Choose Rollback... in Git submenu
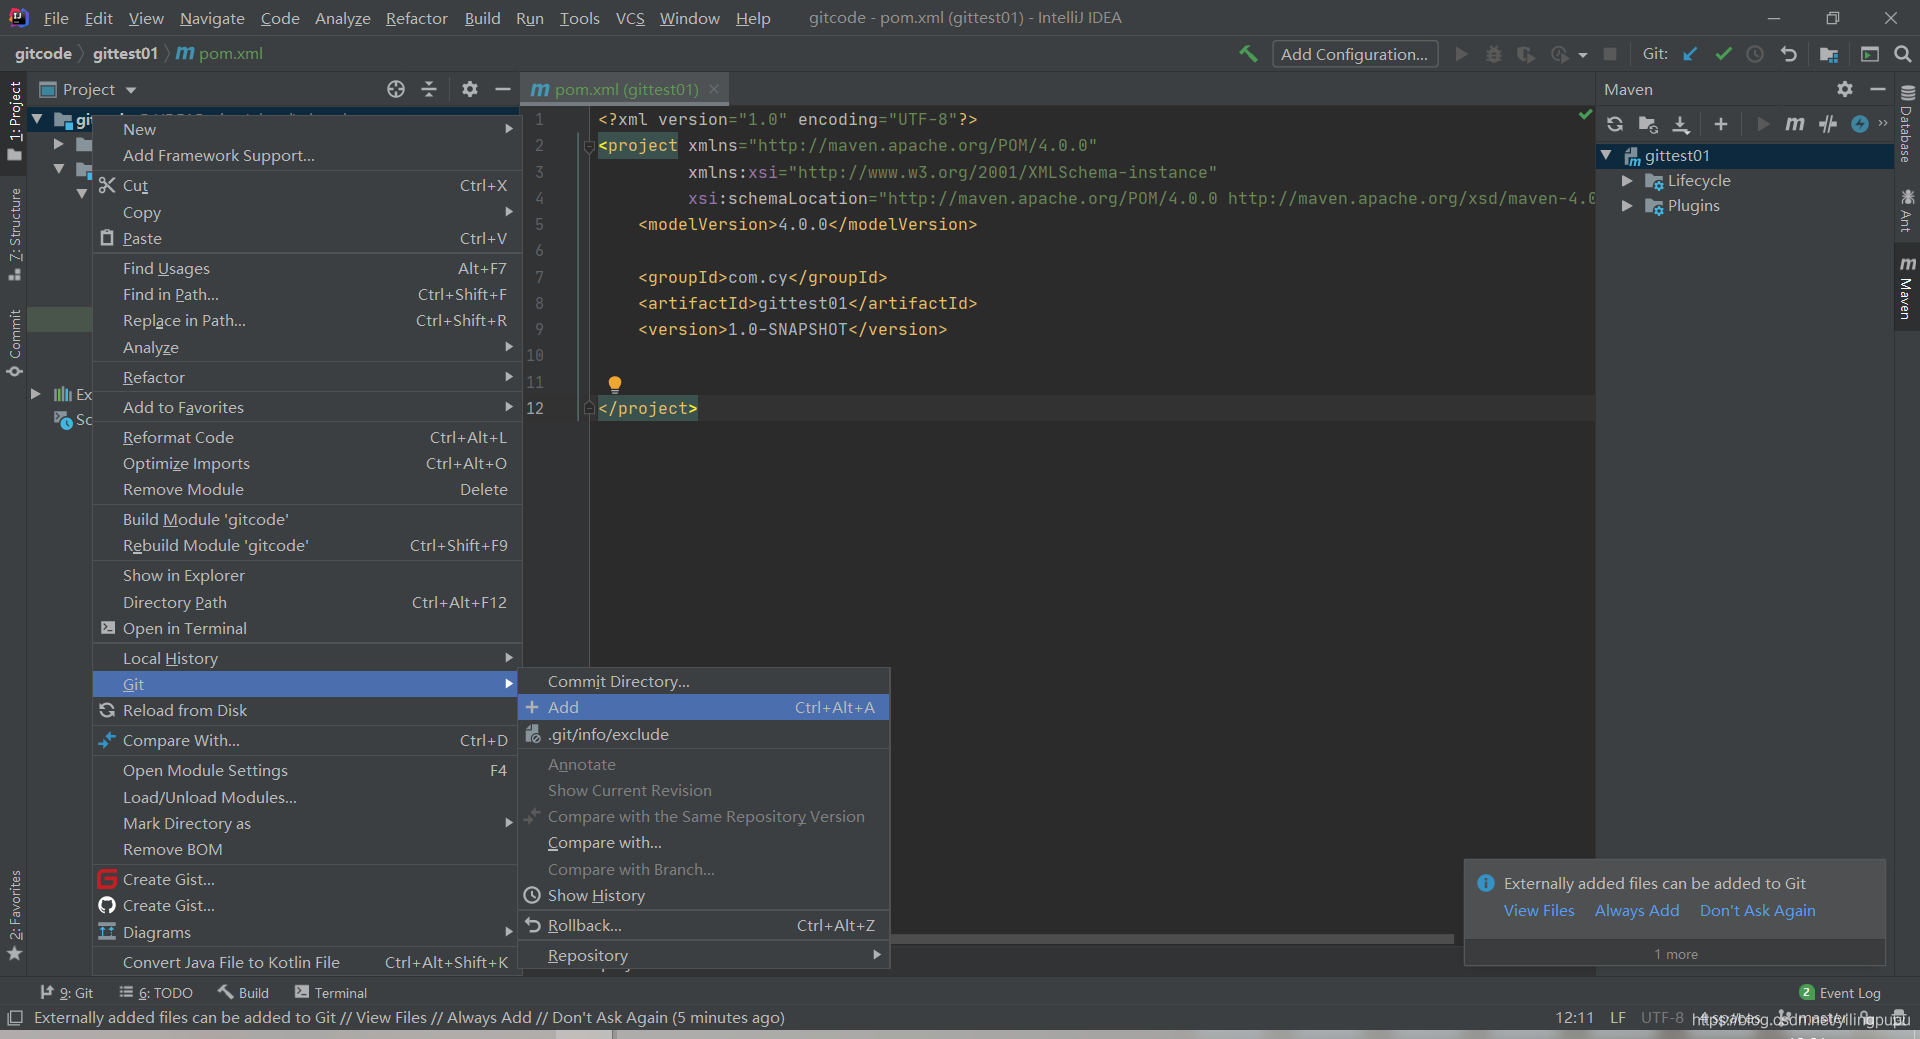 pos(704,926)
